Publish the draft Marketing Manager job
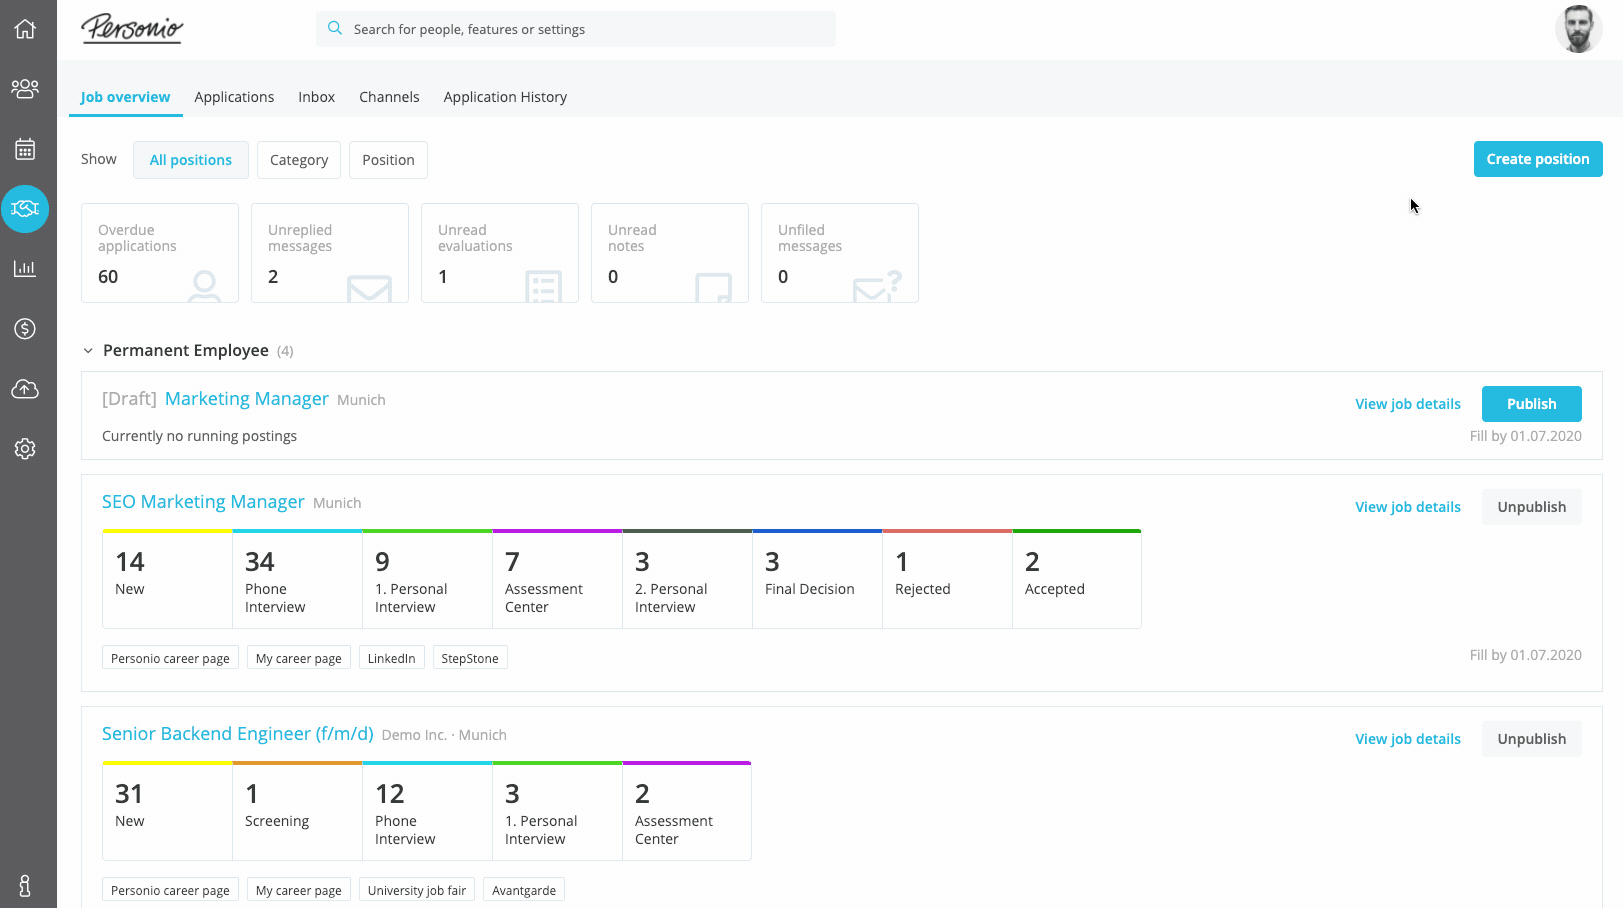 (x=1531, y=404)
